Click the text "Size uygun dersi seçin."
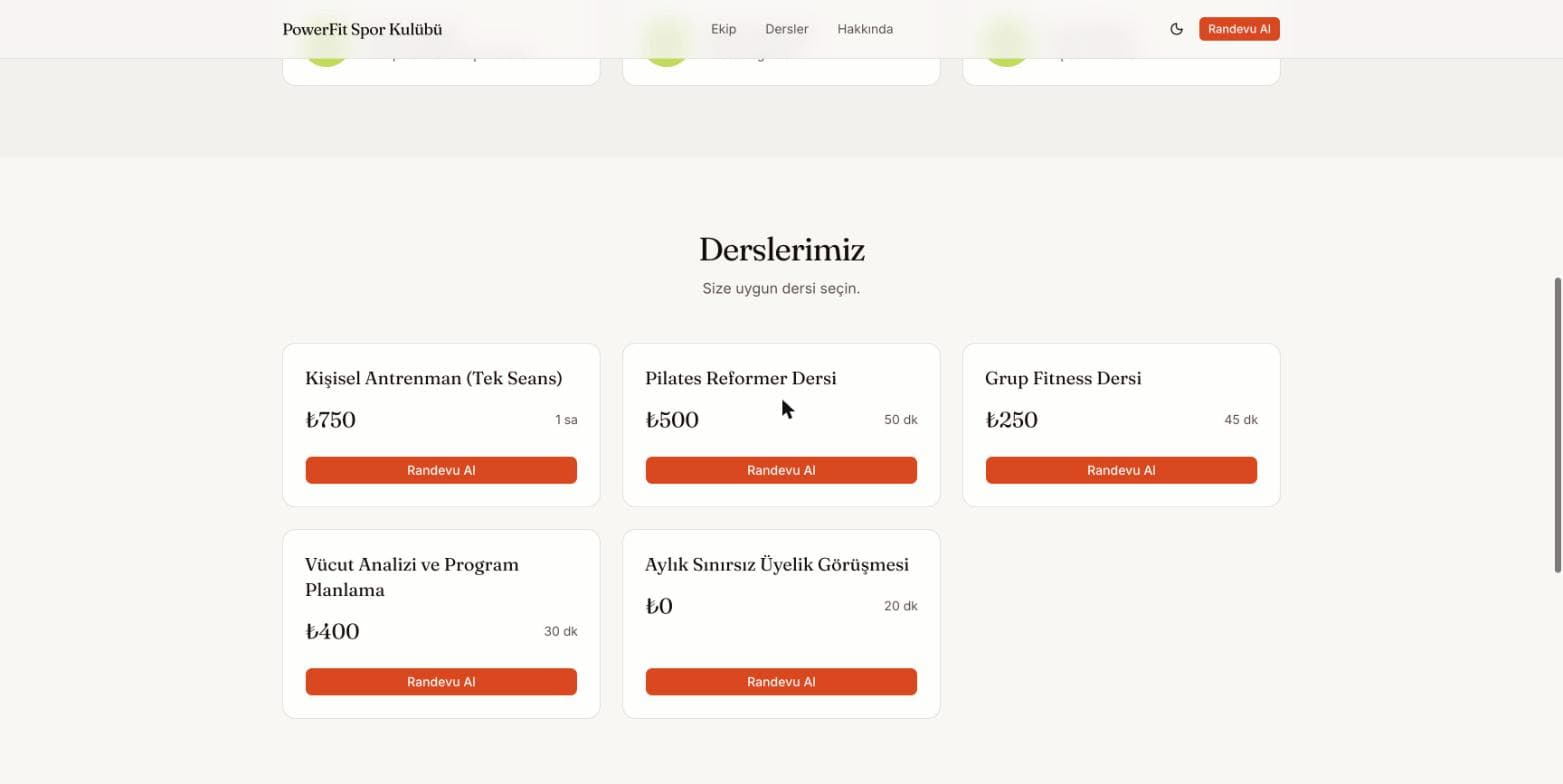 click(781, 288)
